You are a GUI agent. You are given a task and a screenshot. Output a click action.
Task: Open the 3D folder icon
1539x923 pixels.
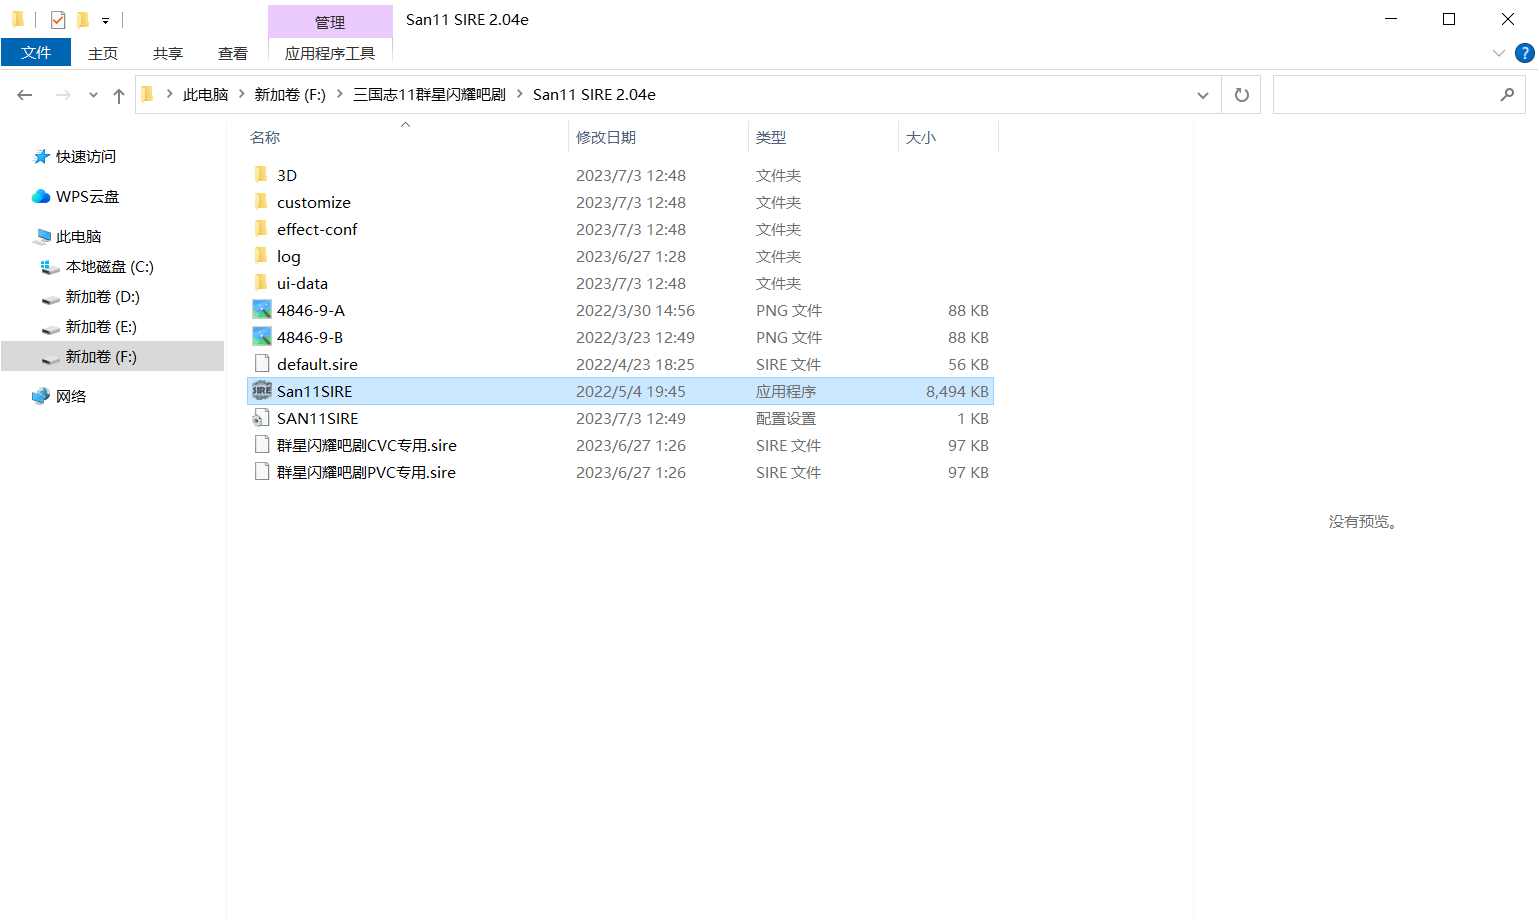(x=261, y=175)
